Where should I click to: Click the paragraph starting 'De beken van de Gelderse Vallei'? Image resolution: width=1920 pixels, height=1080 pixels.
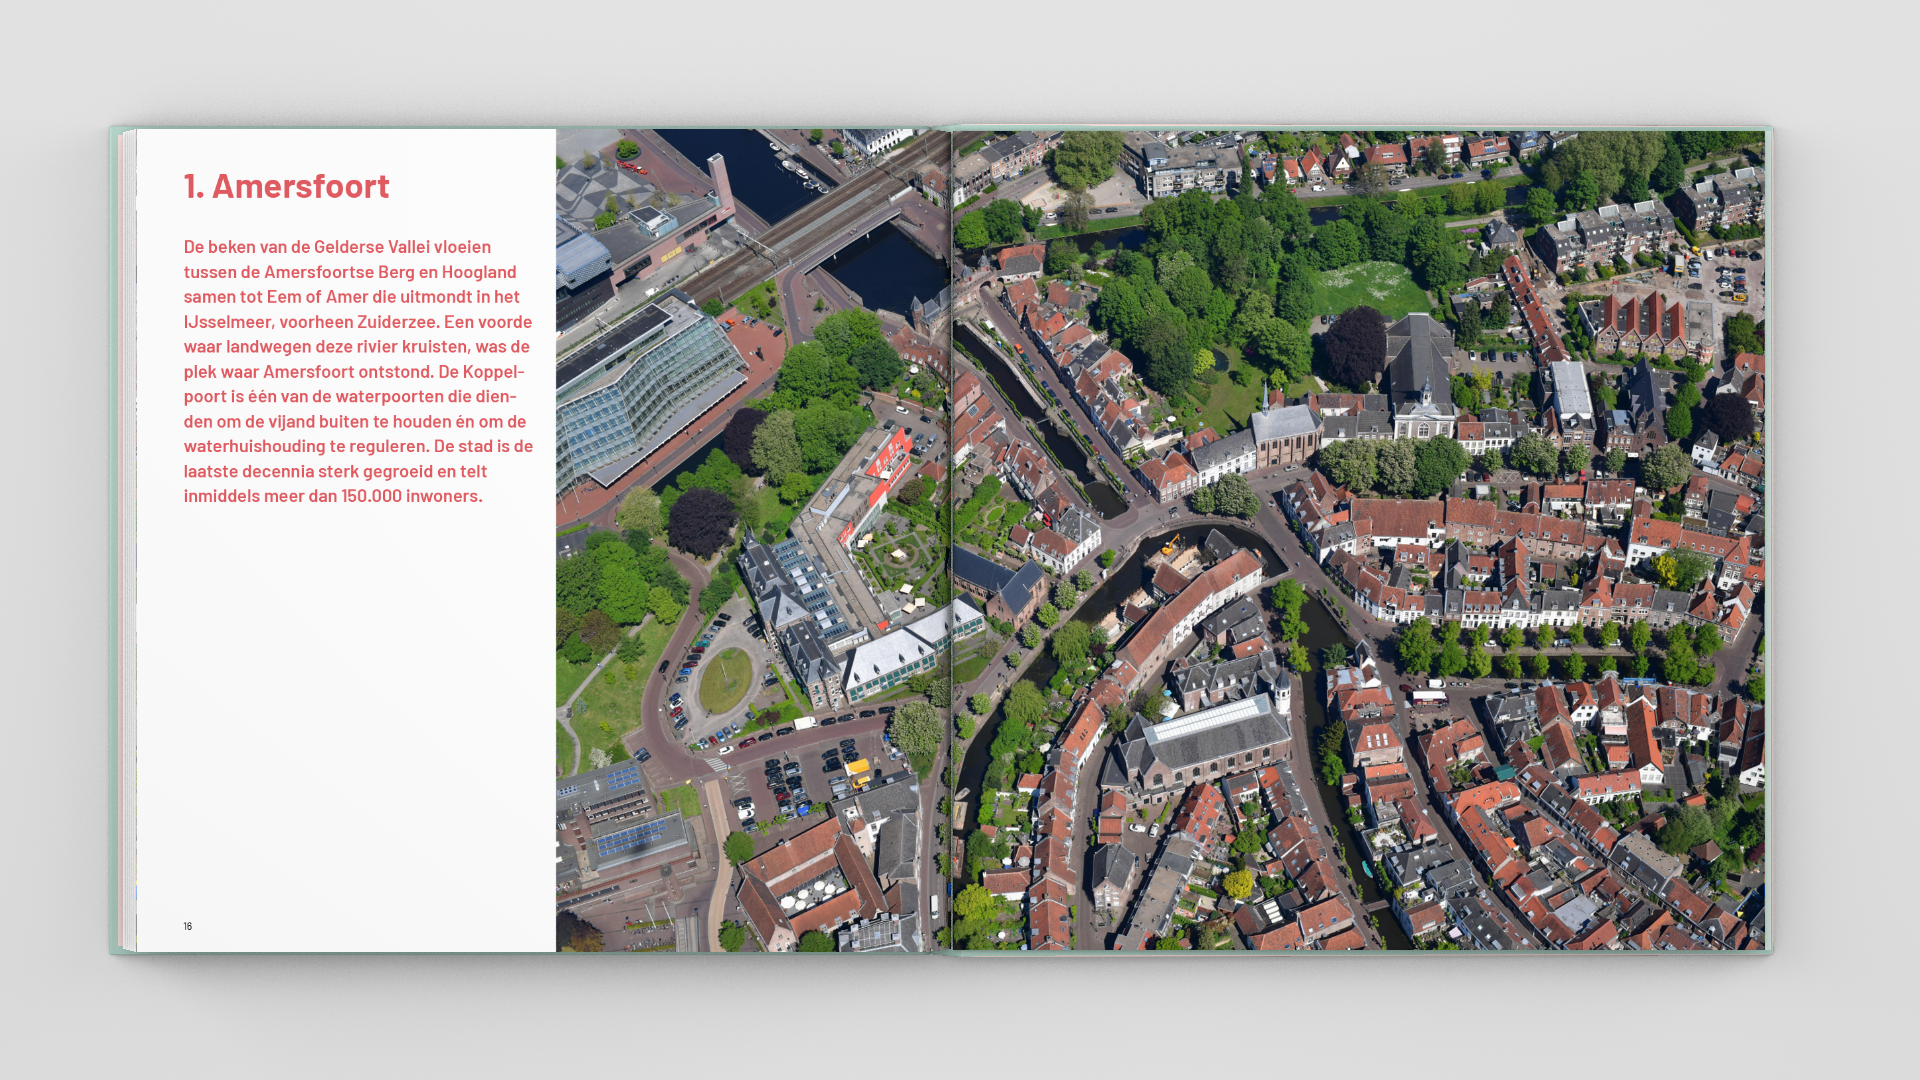pyautogui.click(x=358, y=370)
